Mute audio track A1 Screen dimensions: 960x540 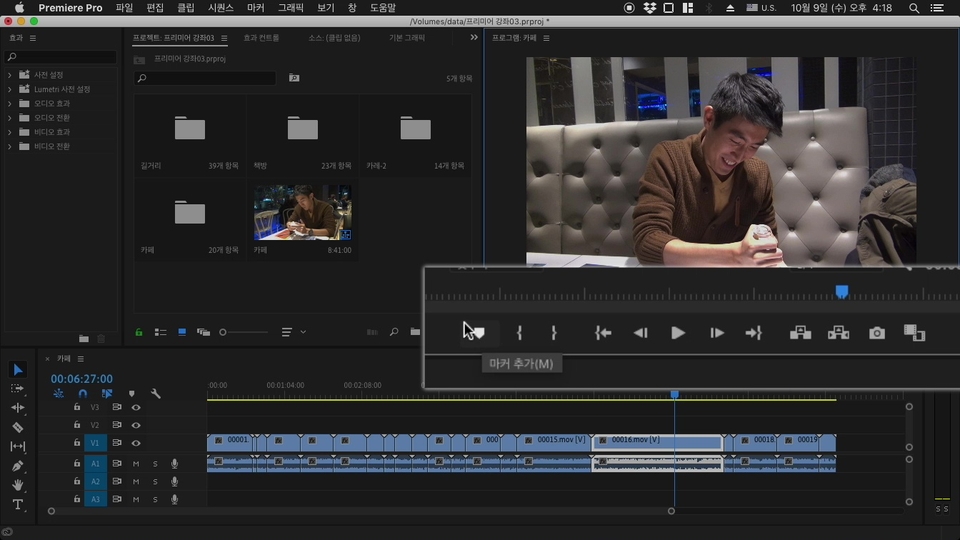[136, 463]
